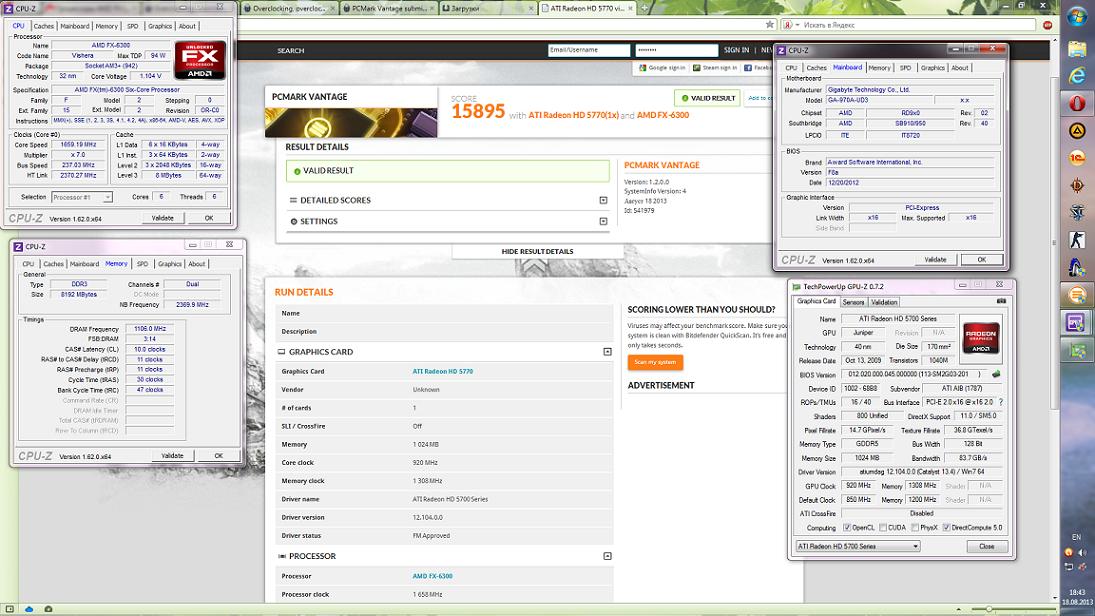Click Validate in the top-left CPU-Z window

point(163,218)
